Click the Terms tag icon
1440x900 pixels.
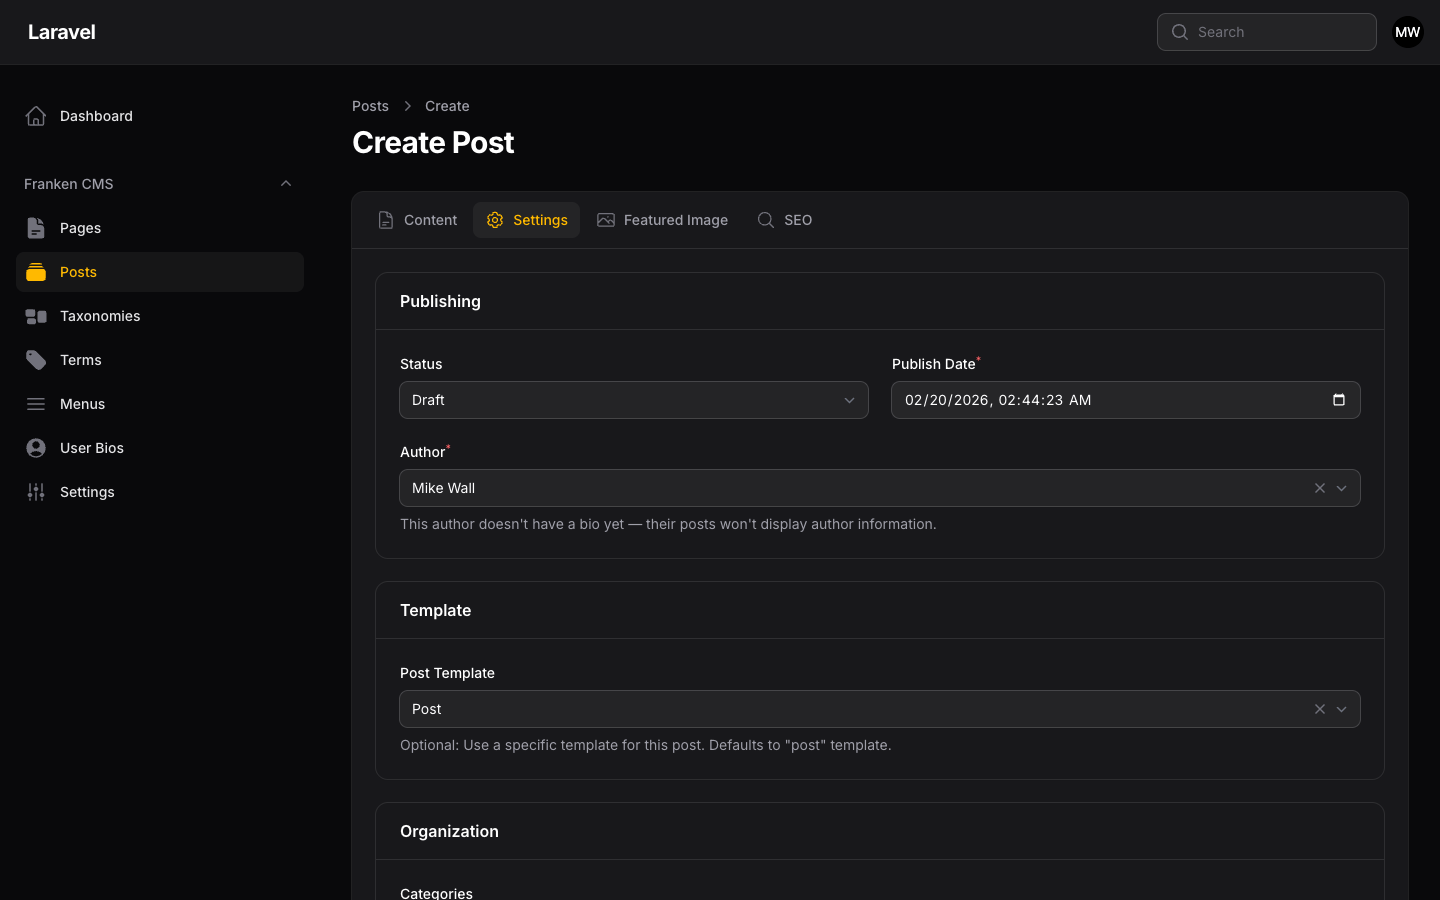coord(36,359)
